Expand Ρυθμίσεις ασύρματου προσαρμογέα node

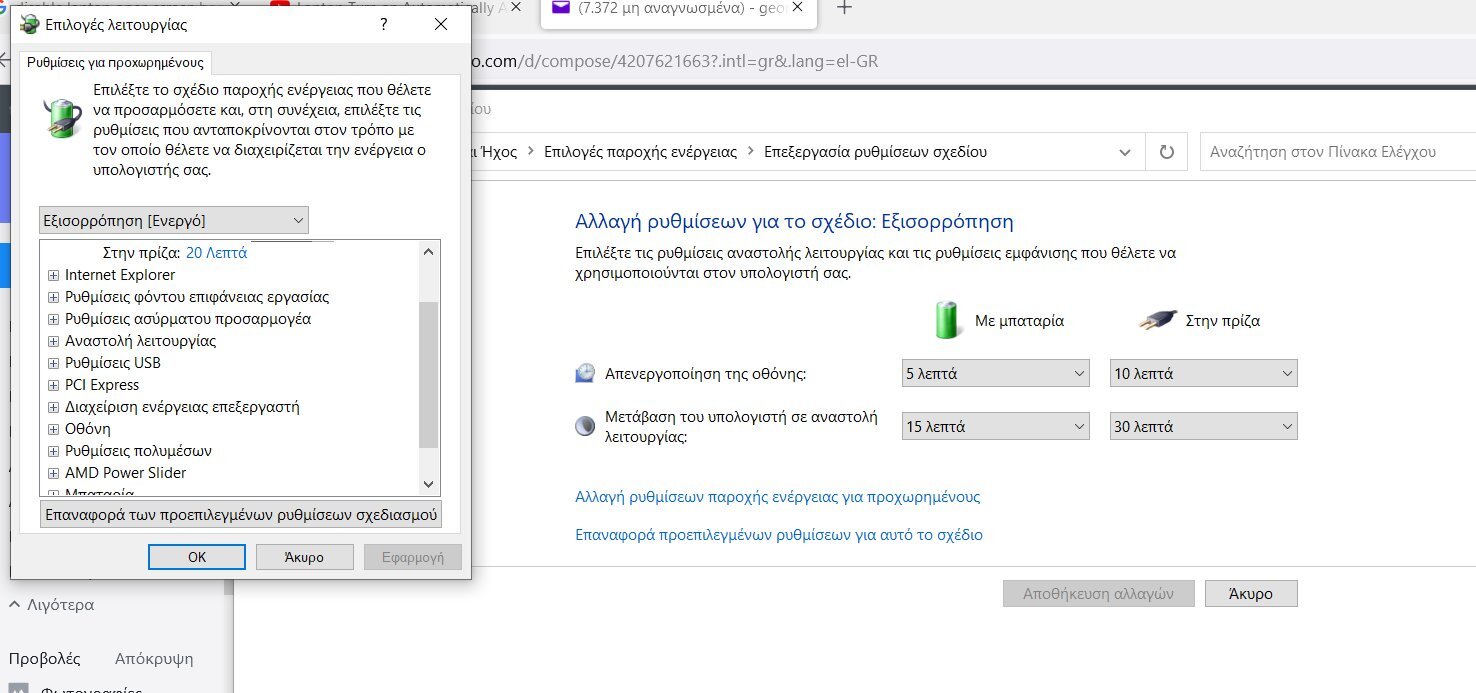coord(54,319)
